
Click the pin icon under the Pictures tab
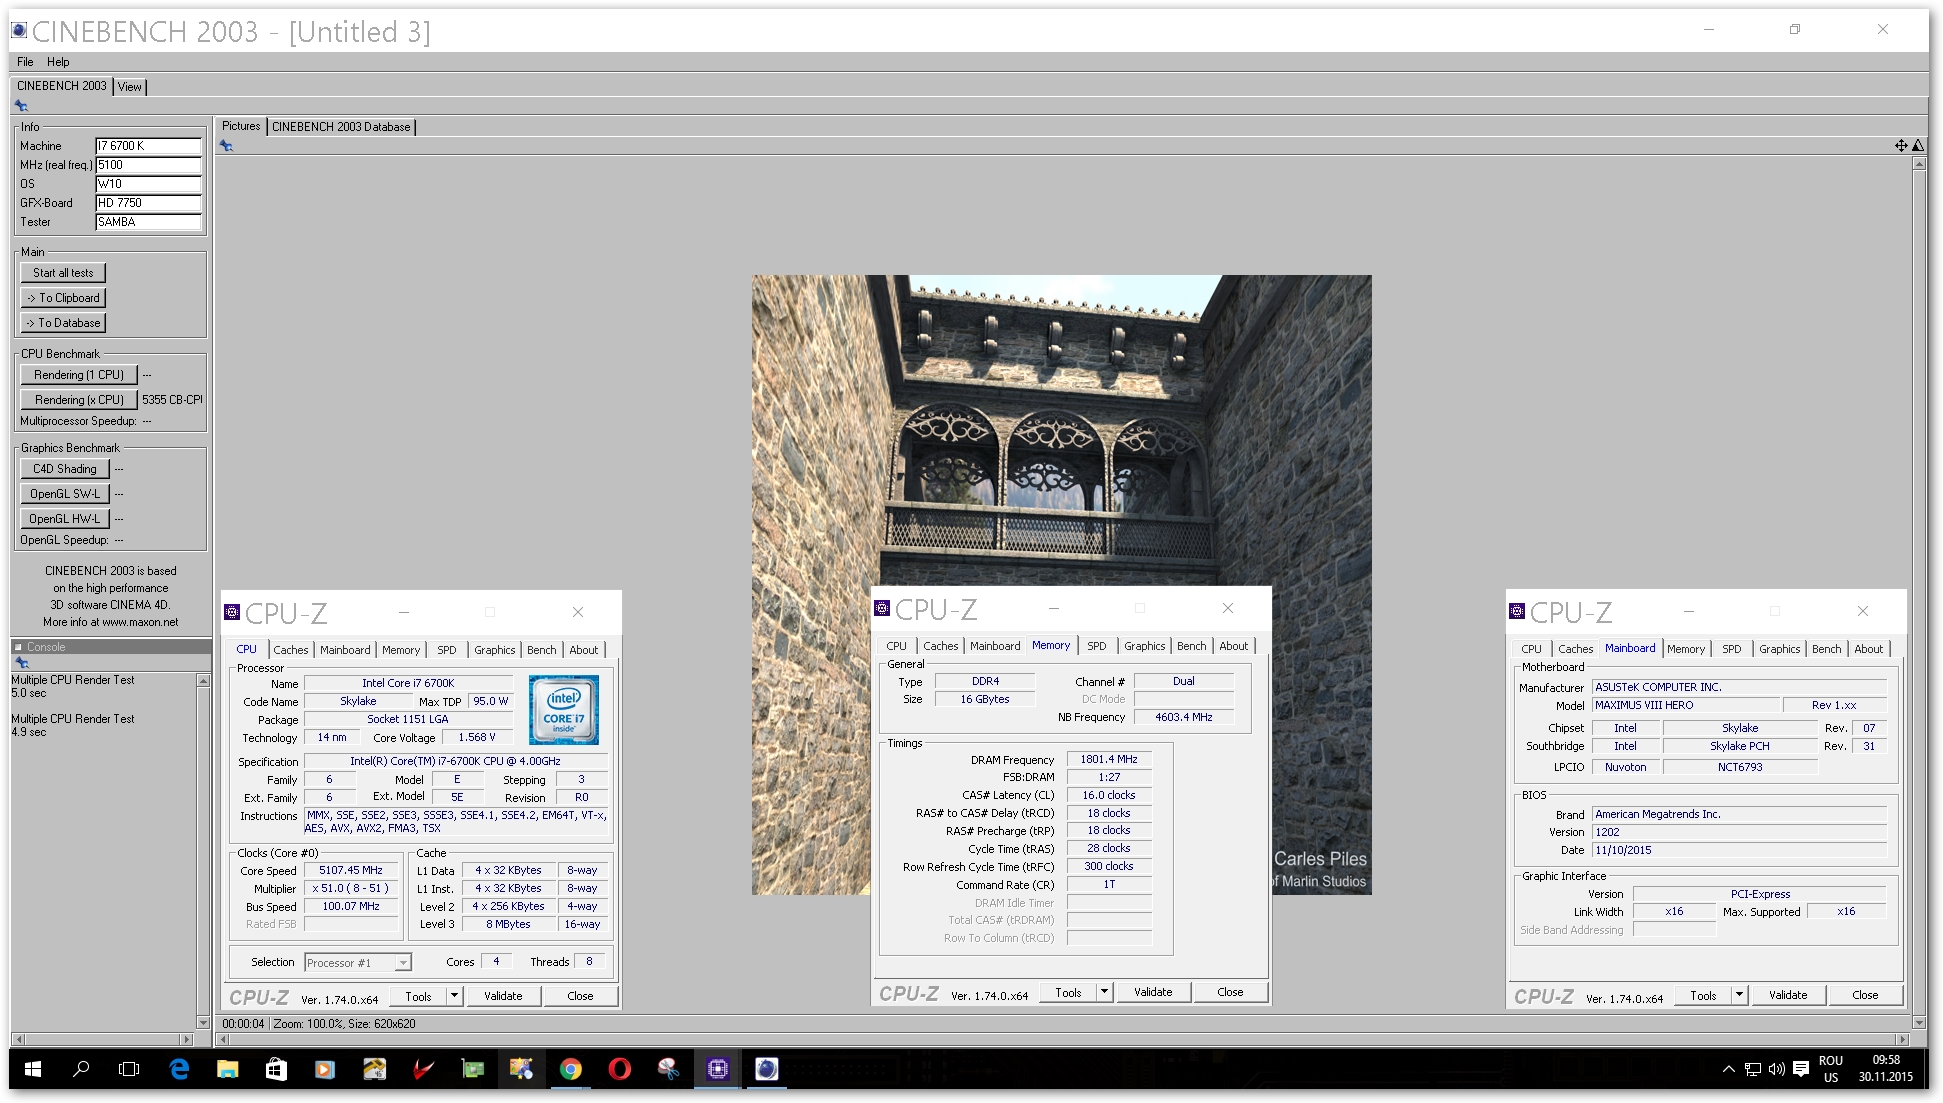(226, 146)
